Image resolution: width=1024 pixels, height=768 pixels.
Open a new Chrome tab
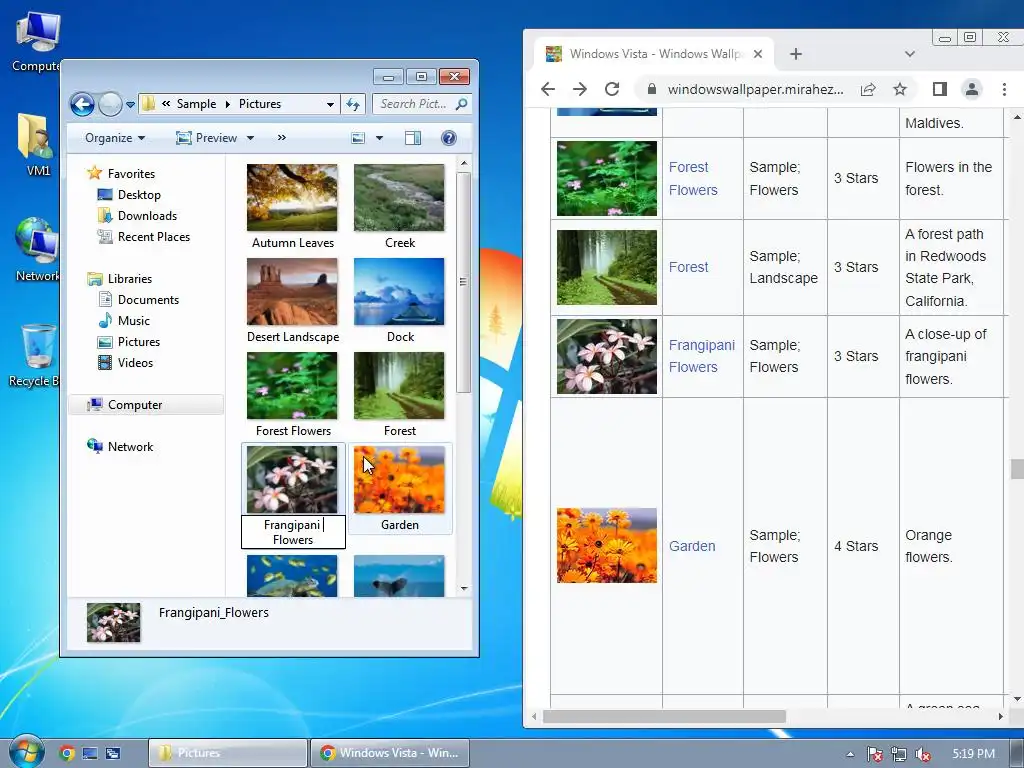pyautogui.click(x=795, y=54)
